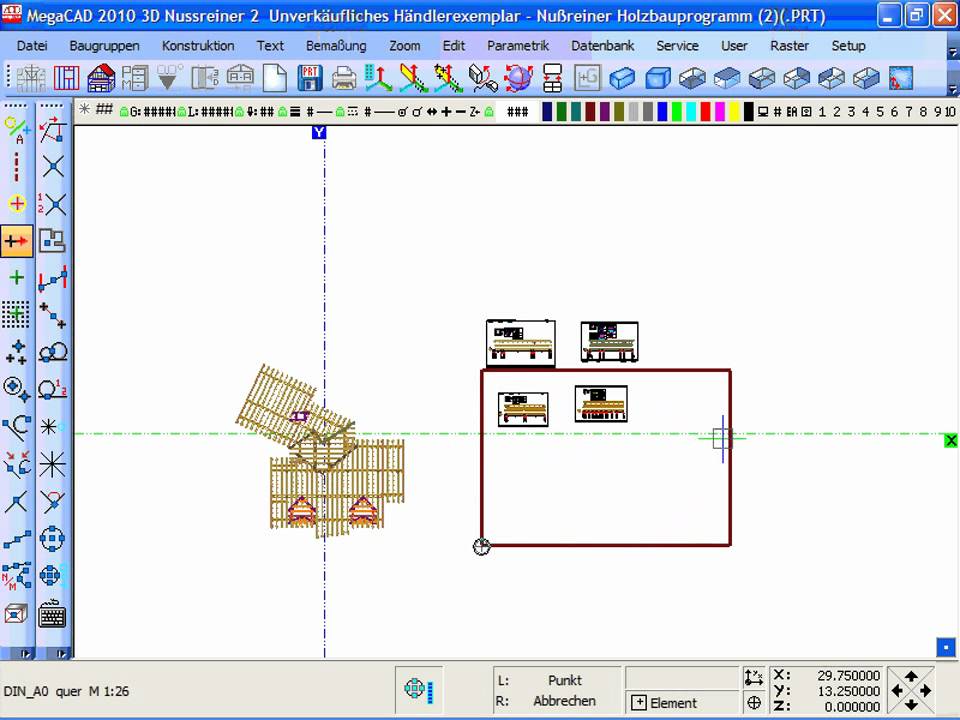Screen dimensions: 960x720
Task: Expand the second left toolbar bottom arrow
Action: click(x=61, y=654)
